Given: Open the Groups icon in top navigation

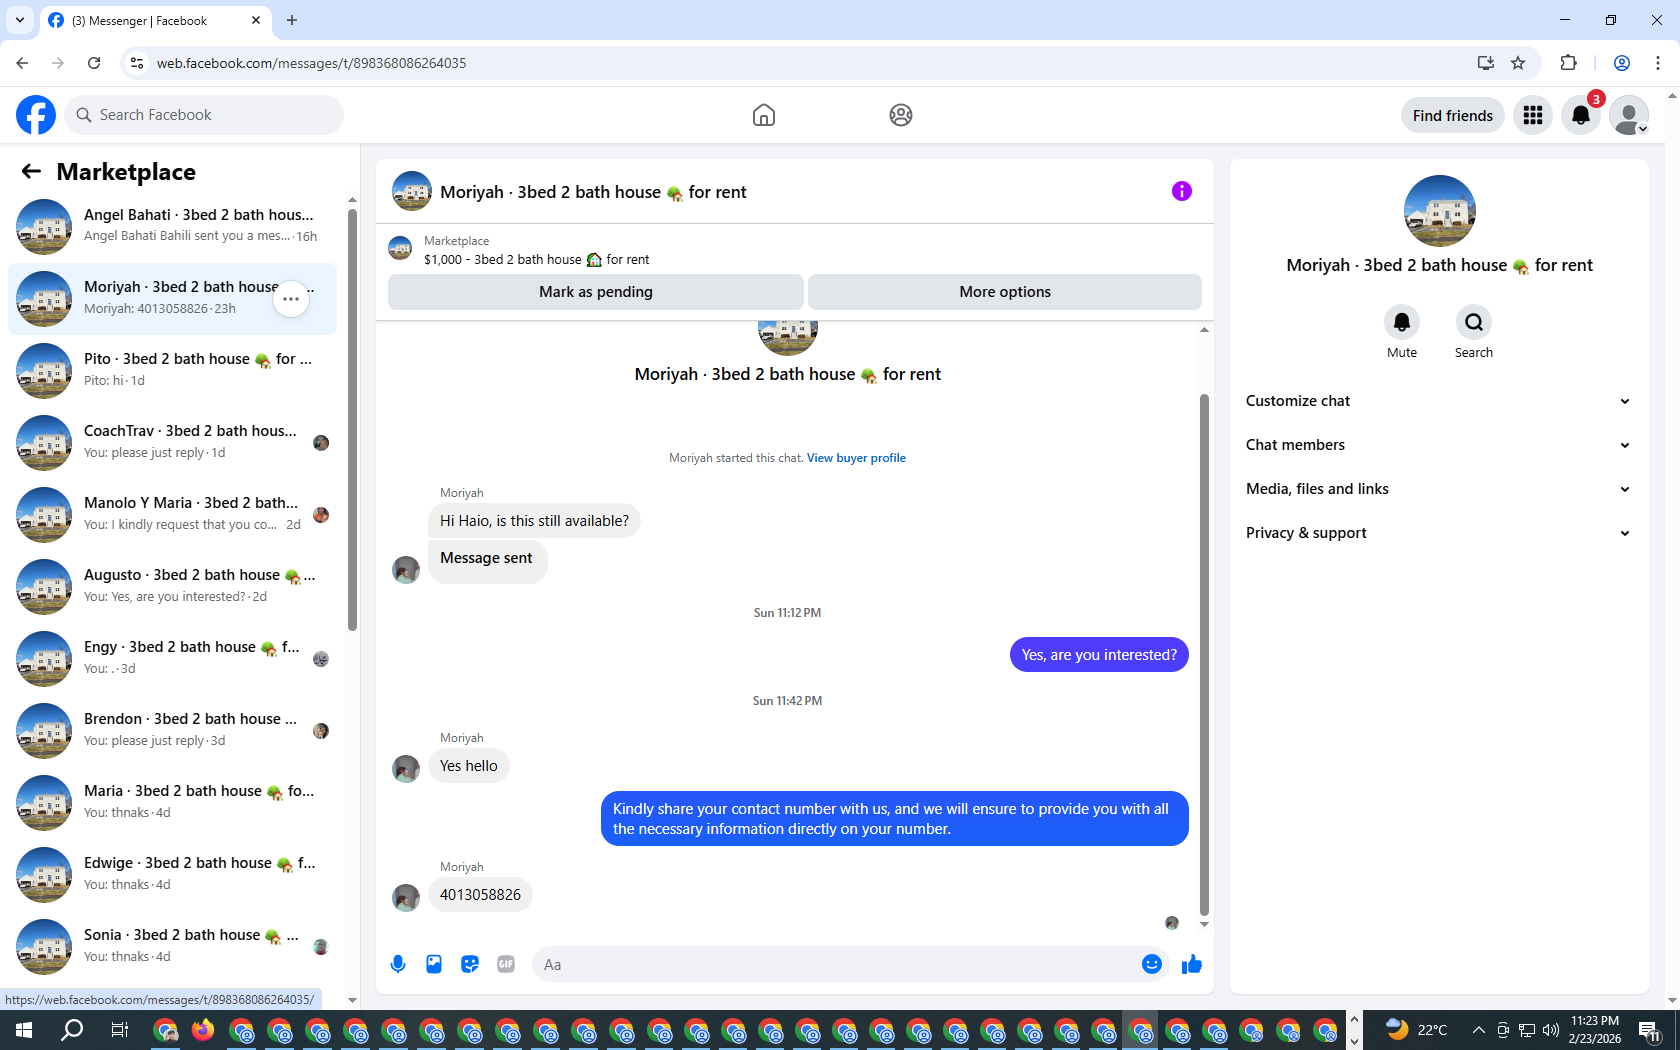Looking at the screenshot, I should point(901,115).
